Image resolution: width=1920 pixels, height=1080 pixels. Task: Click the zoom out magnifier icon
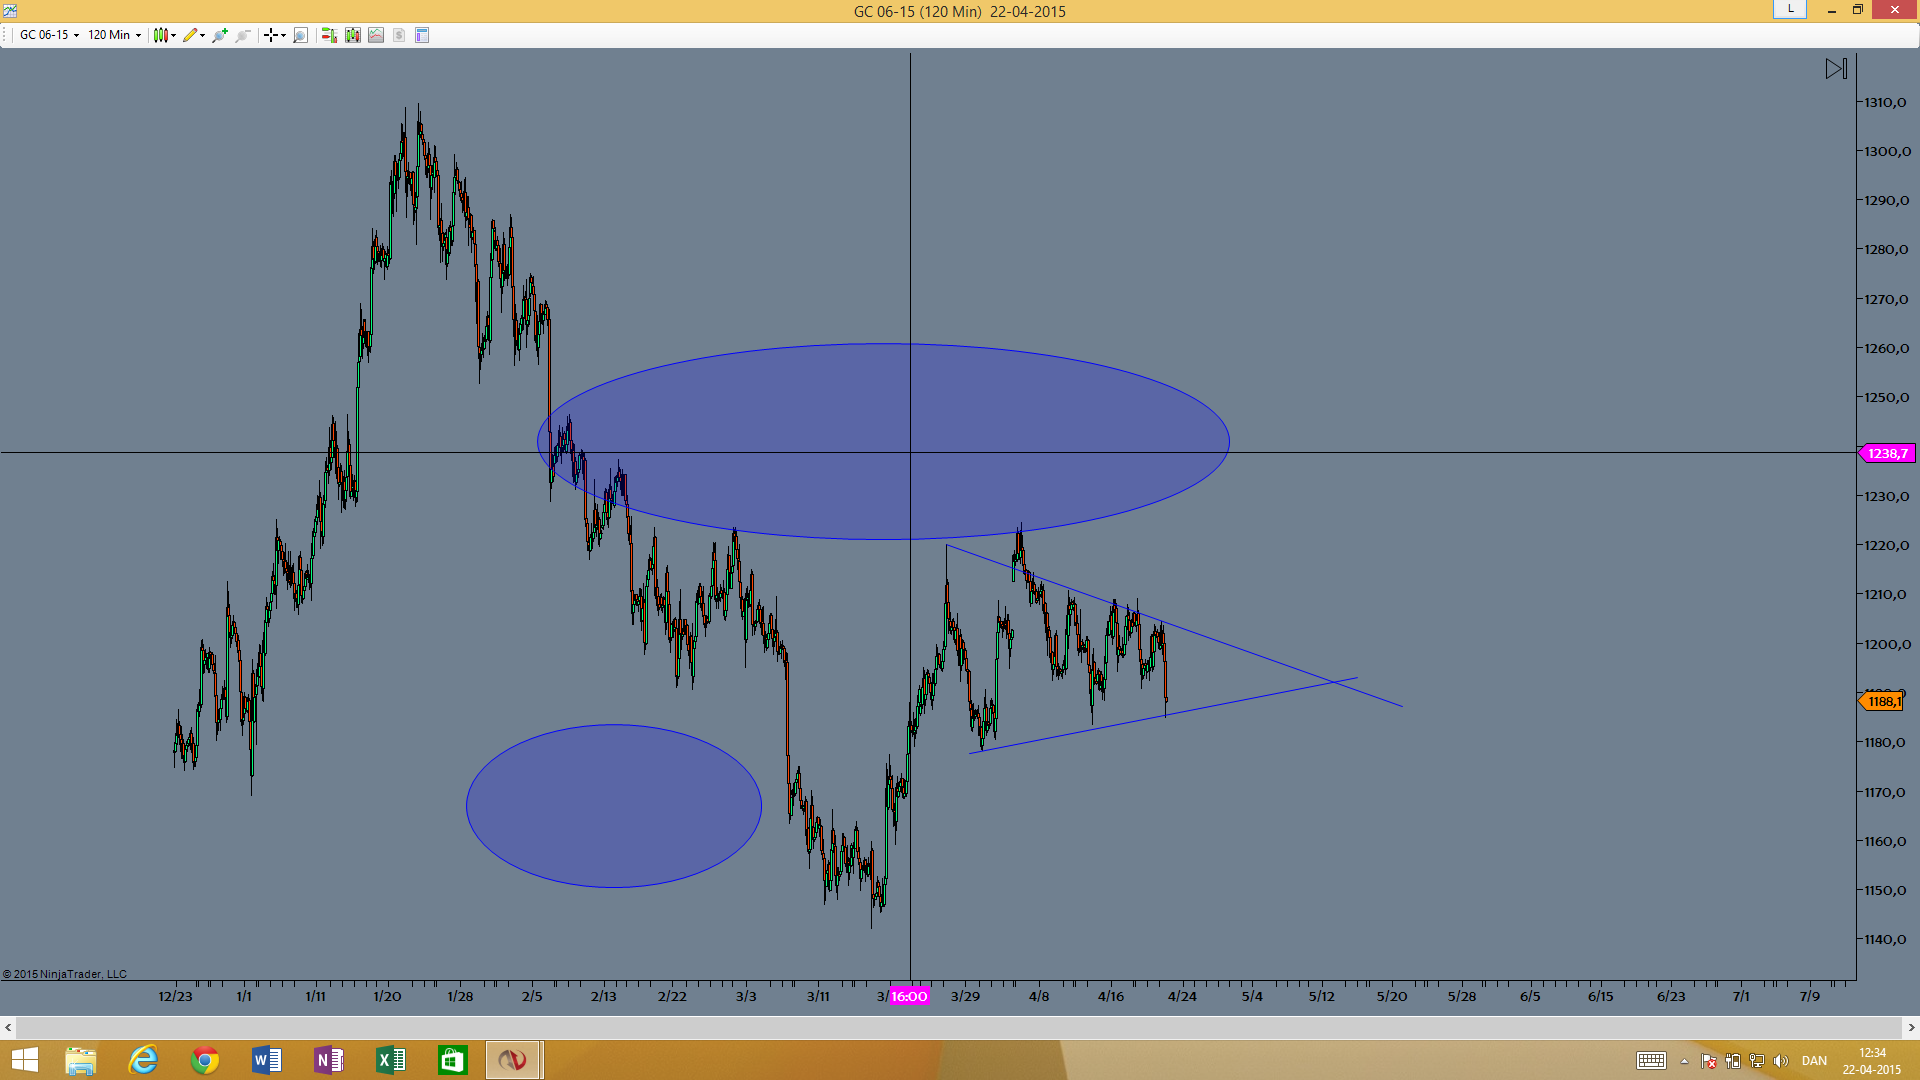tap(243, 35)
